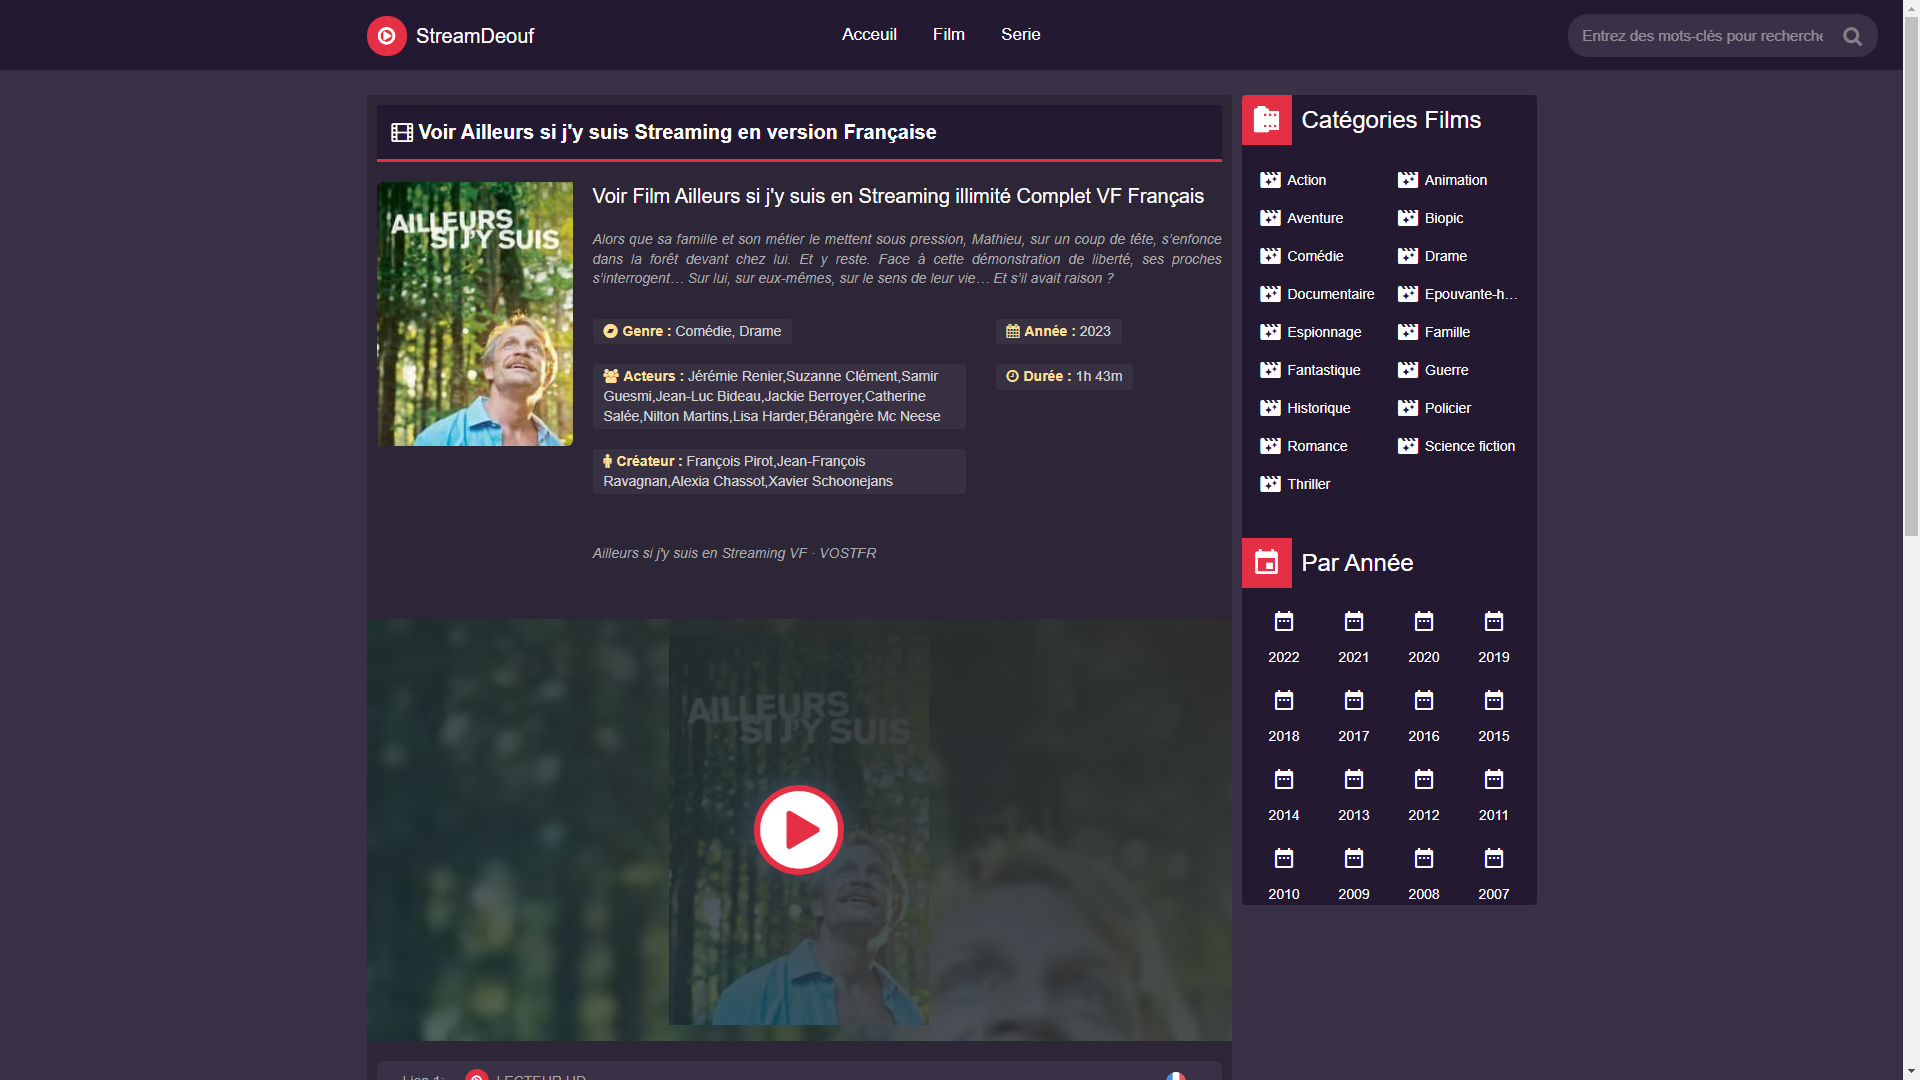Click the 'Voir Film Ailleurs si j'y suis' subtitle heading
This screenshot has width=1920, height=1080.
(x=898, y=196)
